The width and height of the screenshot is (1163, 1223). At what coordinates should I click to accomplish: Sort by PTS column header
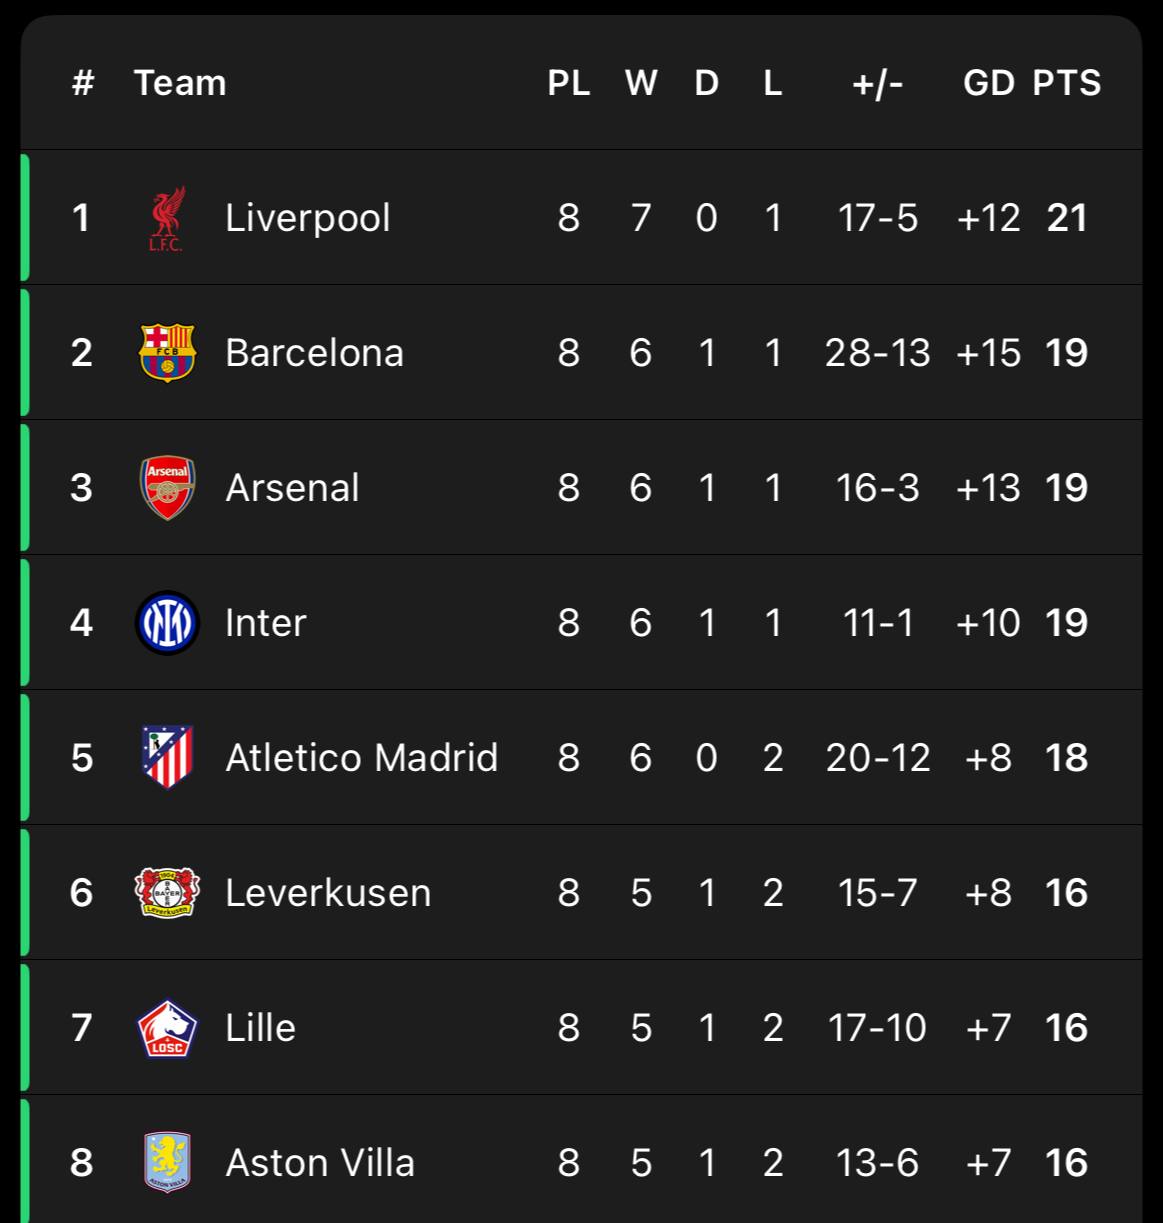click(x=1067, y=83)
